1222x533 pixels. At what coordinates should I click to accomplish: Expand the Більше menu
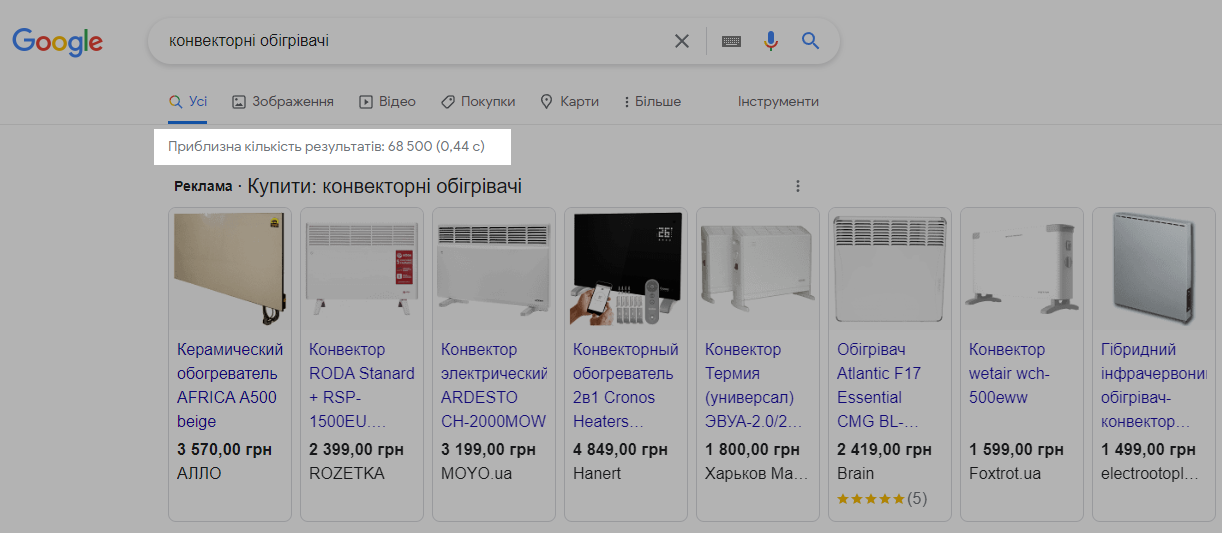coord(652,101)
